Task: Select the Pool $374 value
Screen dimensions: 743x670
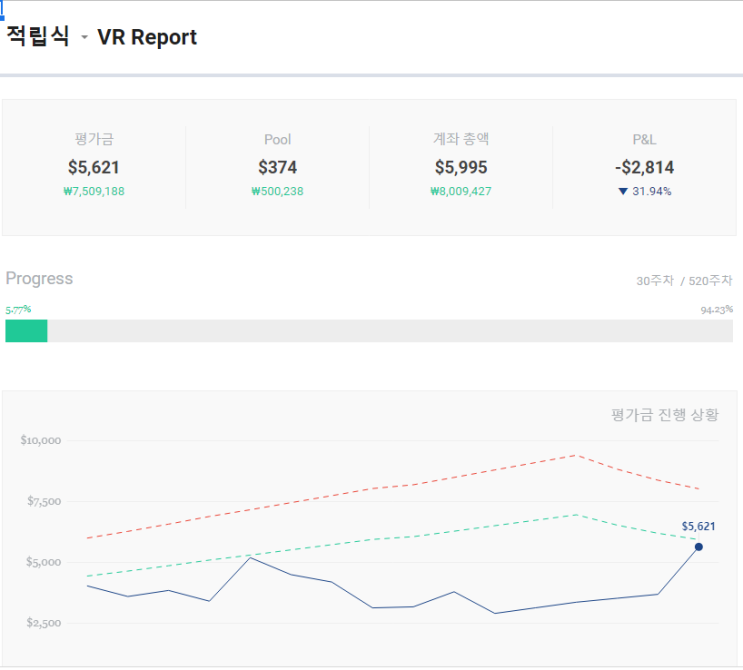Action: click(277, 167)
